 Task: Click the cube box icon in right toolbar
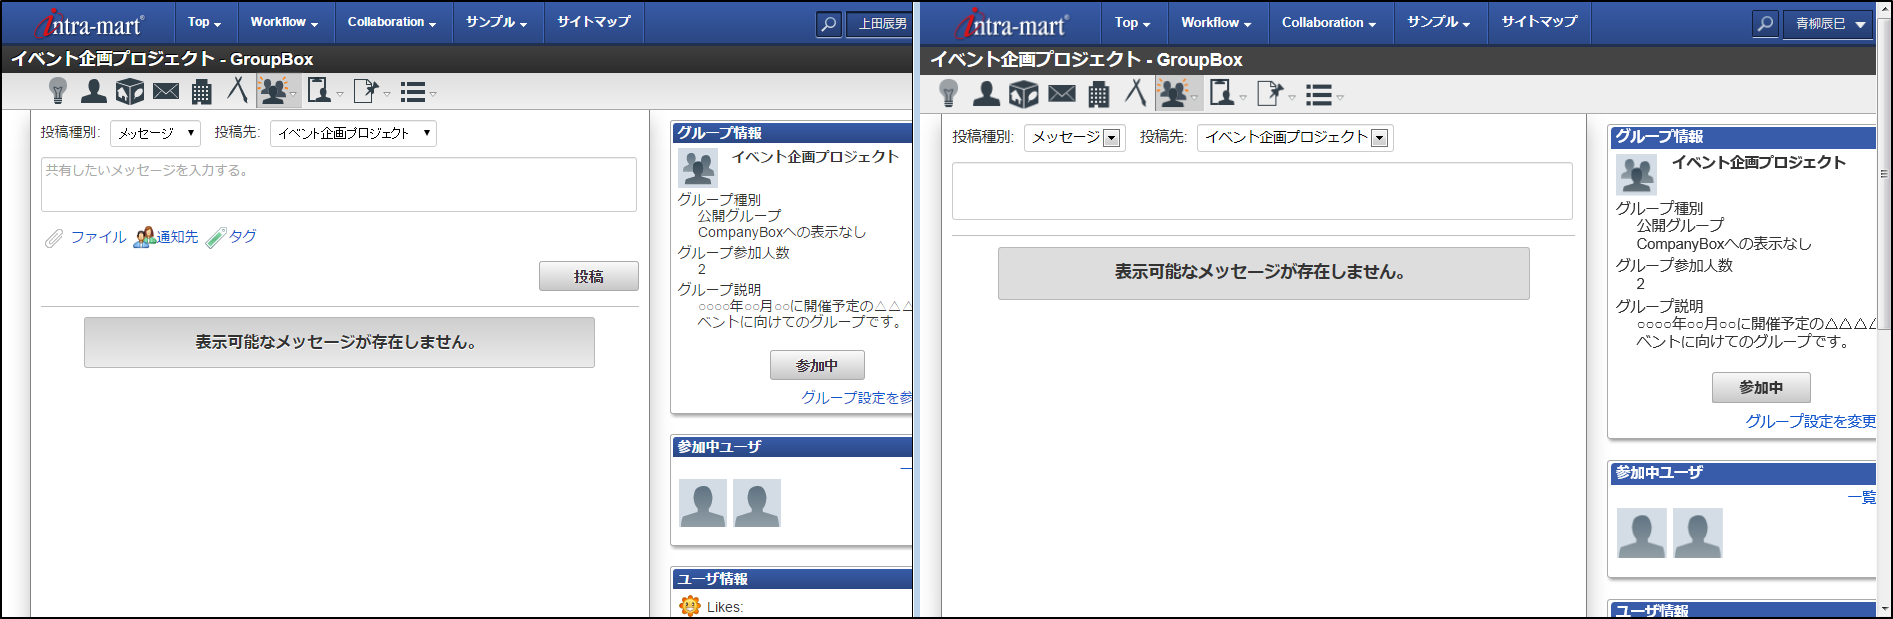[1023, 95]
